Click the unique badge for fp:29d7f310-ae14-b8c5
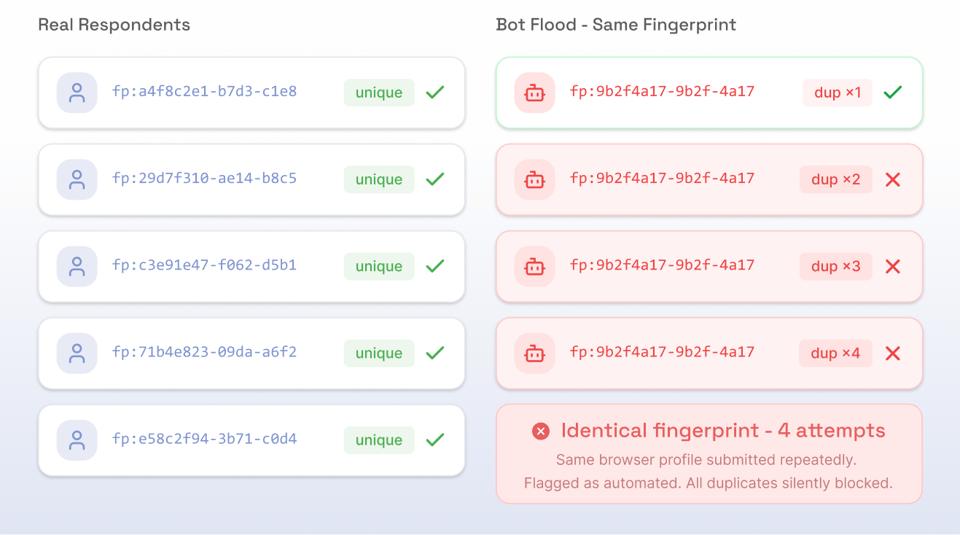Viewport: 960px width, 535px height. [x=379, y=179]
